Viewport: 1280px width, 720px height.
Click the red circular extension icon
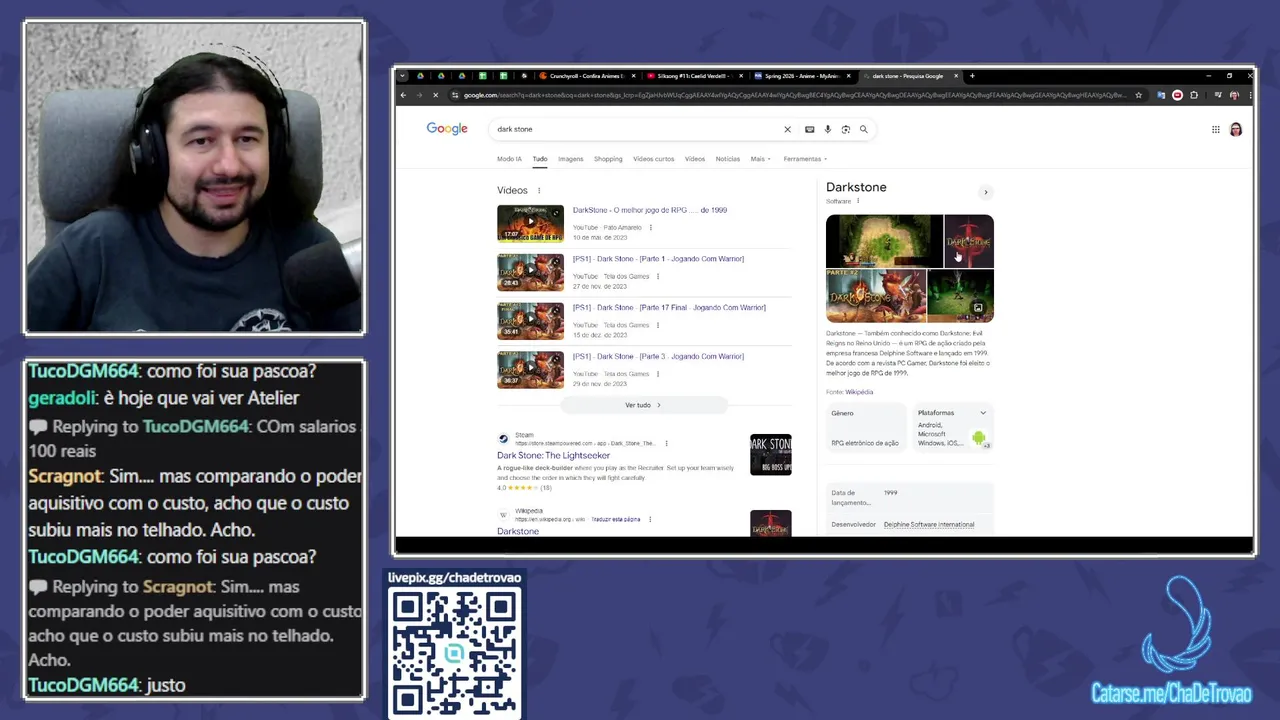click(x=1177, y=95)
